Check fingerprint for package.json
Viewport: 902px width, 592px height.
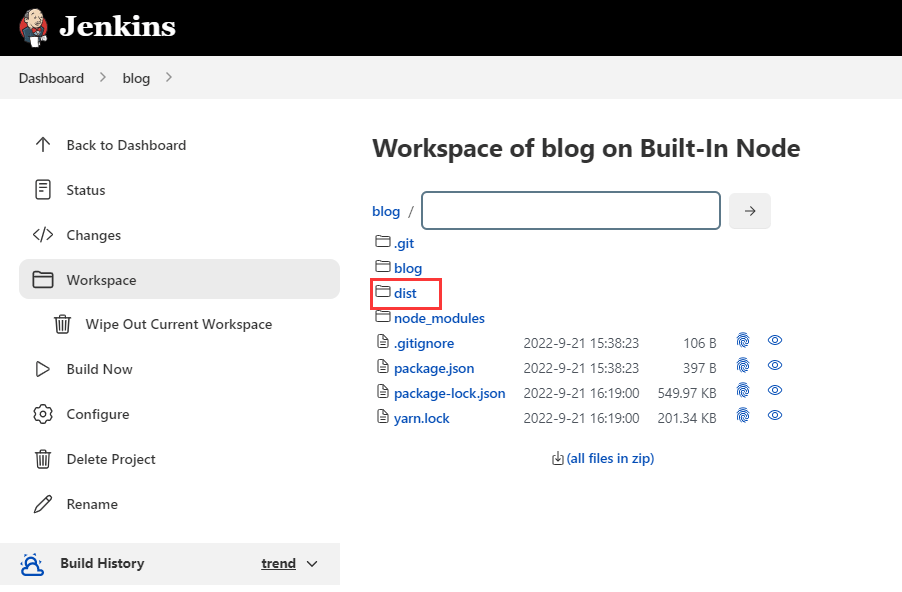click(x=743, y=365)
